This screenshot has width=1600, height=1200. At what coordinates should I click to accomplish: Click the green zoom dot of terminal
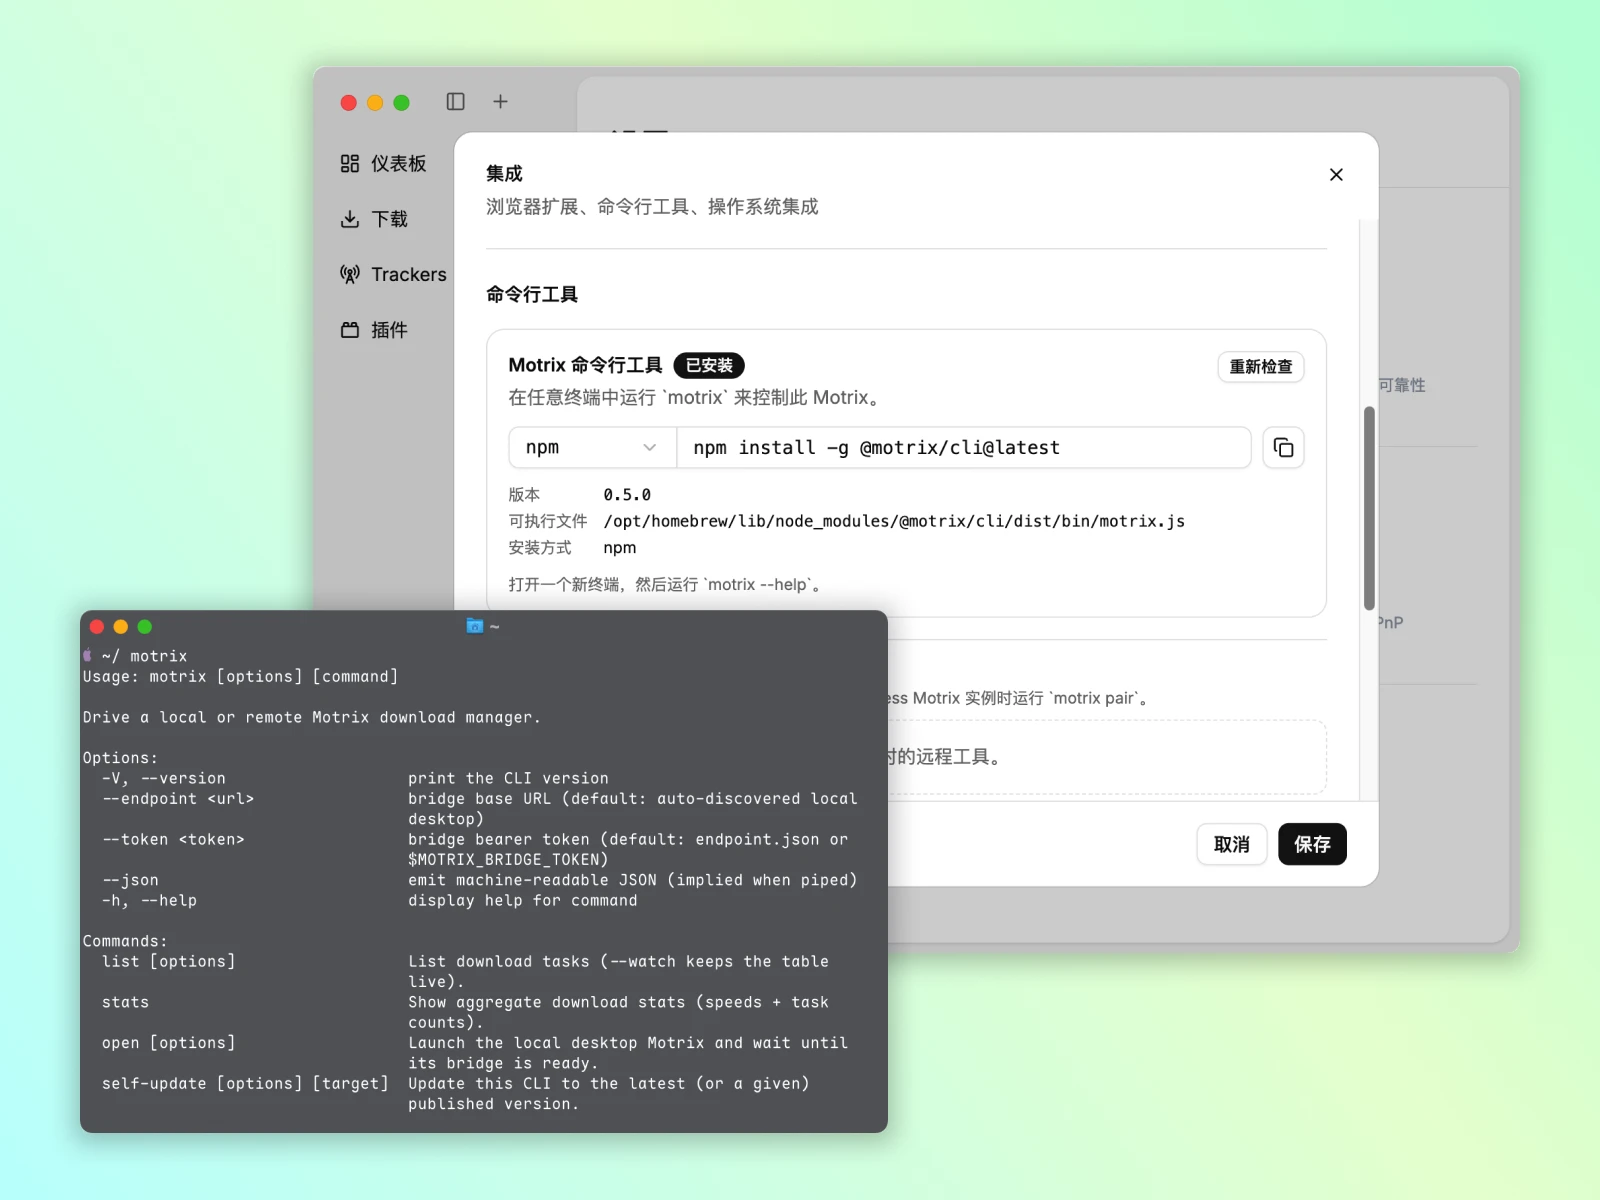coord(145,627)
